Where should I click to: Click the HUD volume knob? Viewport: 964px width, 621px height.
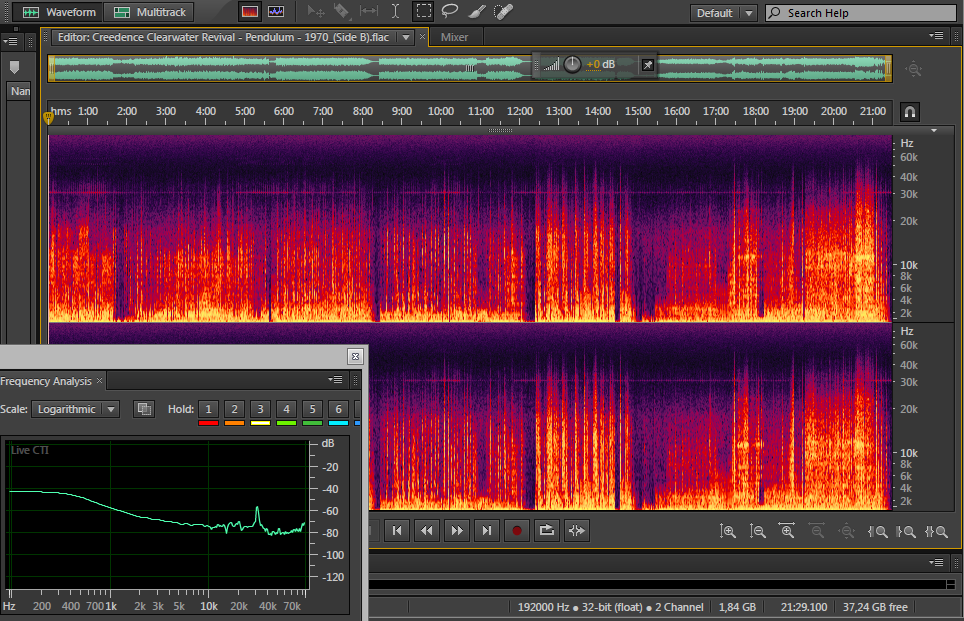(572, 64)
